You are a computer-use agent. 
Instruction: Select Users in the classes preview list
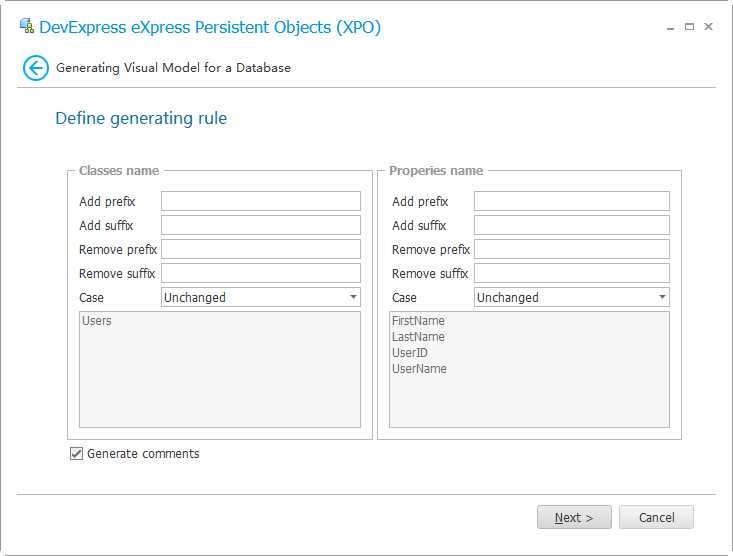pyautogui.click(x=97, y=321)
